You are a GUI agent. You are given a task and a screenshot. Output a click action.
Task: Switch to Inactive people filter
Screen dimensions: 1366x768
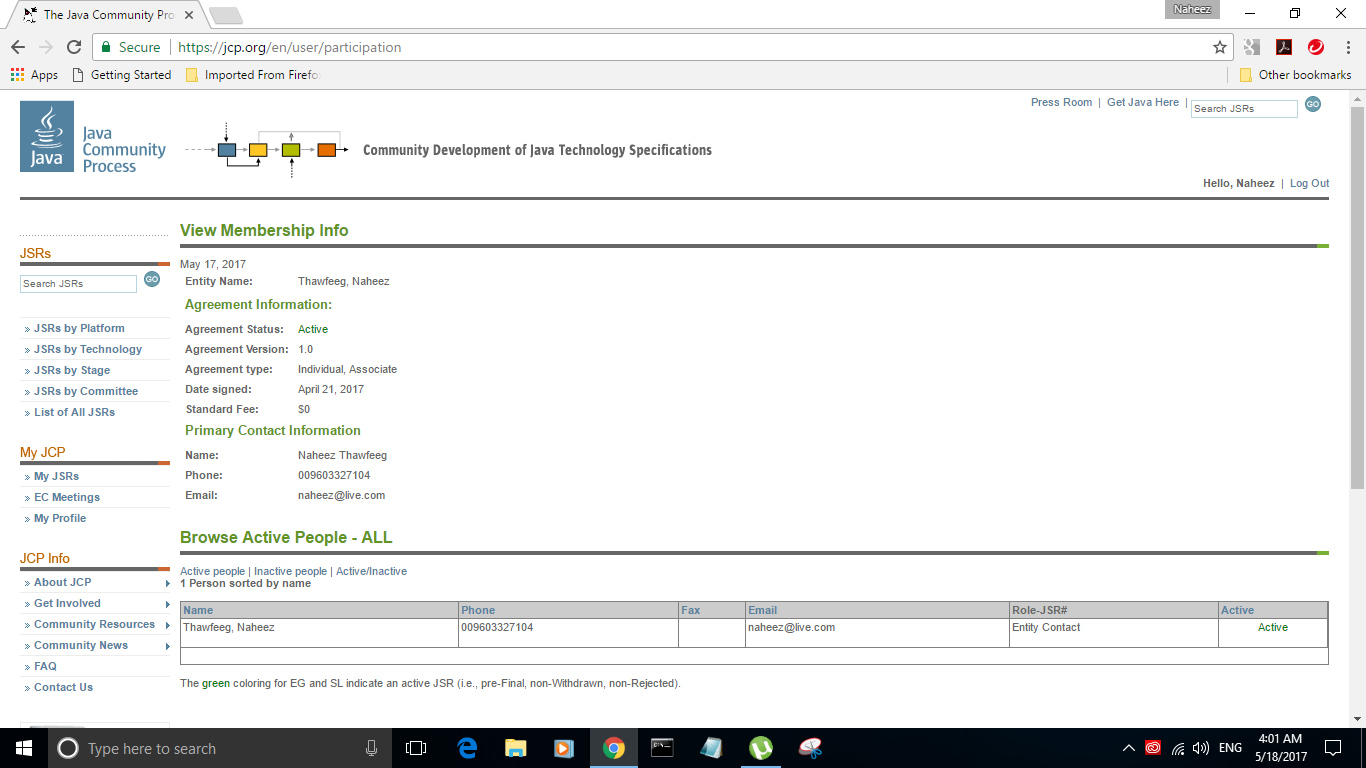pyautogui.click(x=290, y=570)
